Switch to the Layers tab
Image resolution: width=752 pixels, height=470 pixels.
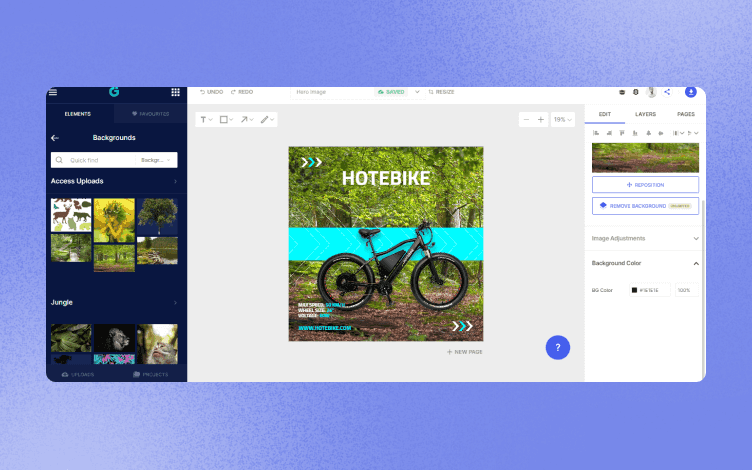pyautogui.click(x=645, y=114)
